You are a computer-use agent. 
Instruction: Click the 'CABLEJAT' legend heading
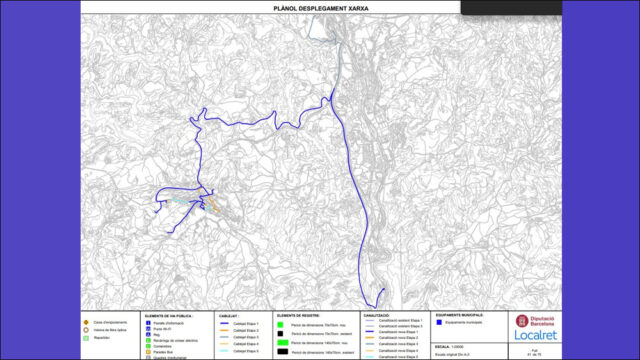point(229,316)
